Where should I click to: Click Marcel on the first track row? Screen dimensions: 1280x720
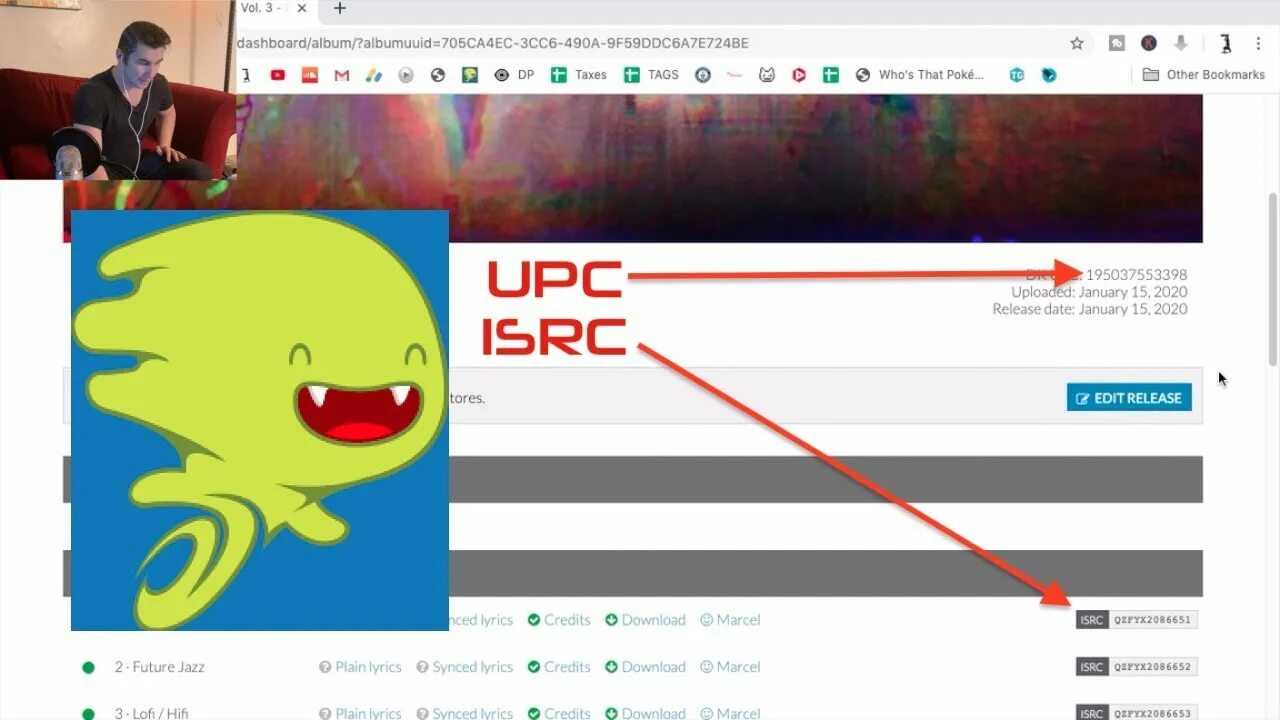coord(730,620)
